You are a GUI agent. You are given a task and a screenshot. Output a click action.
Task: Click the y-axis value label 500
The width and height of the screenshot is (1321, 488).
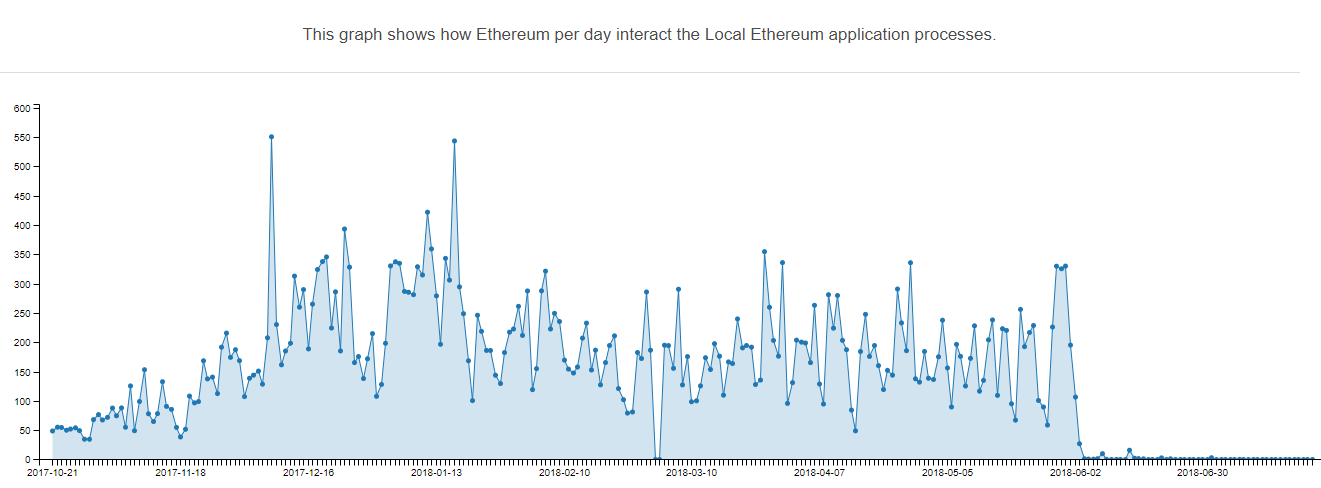tap(21, 166)
